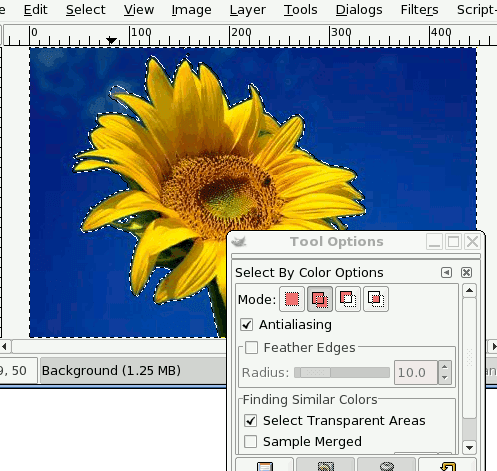Image resolution: width=497 pixels, height=471 pixels.
Task: Select the subtract from selection mode icon
Action: point(348,299)
